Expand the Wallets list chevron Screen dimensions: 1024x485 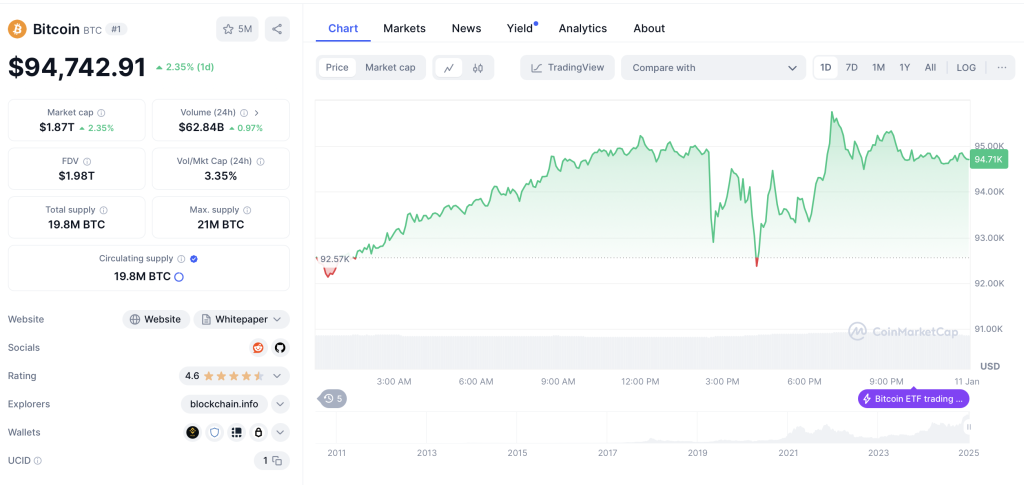coord(280,432)
